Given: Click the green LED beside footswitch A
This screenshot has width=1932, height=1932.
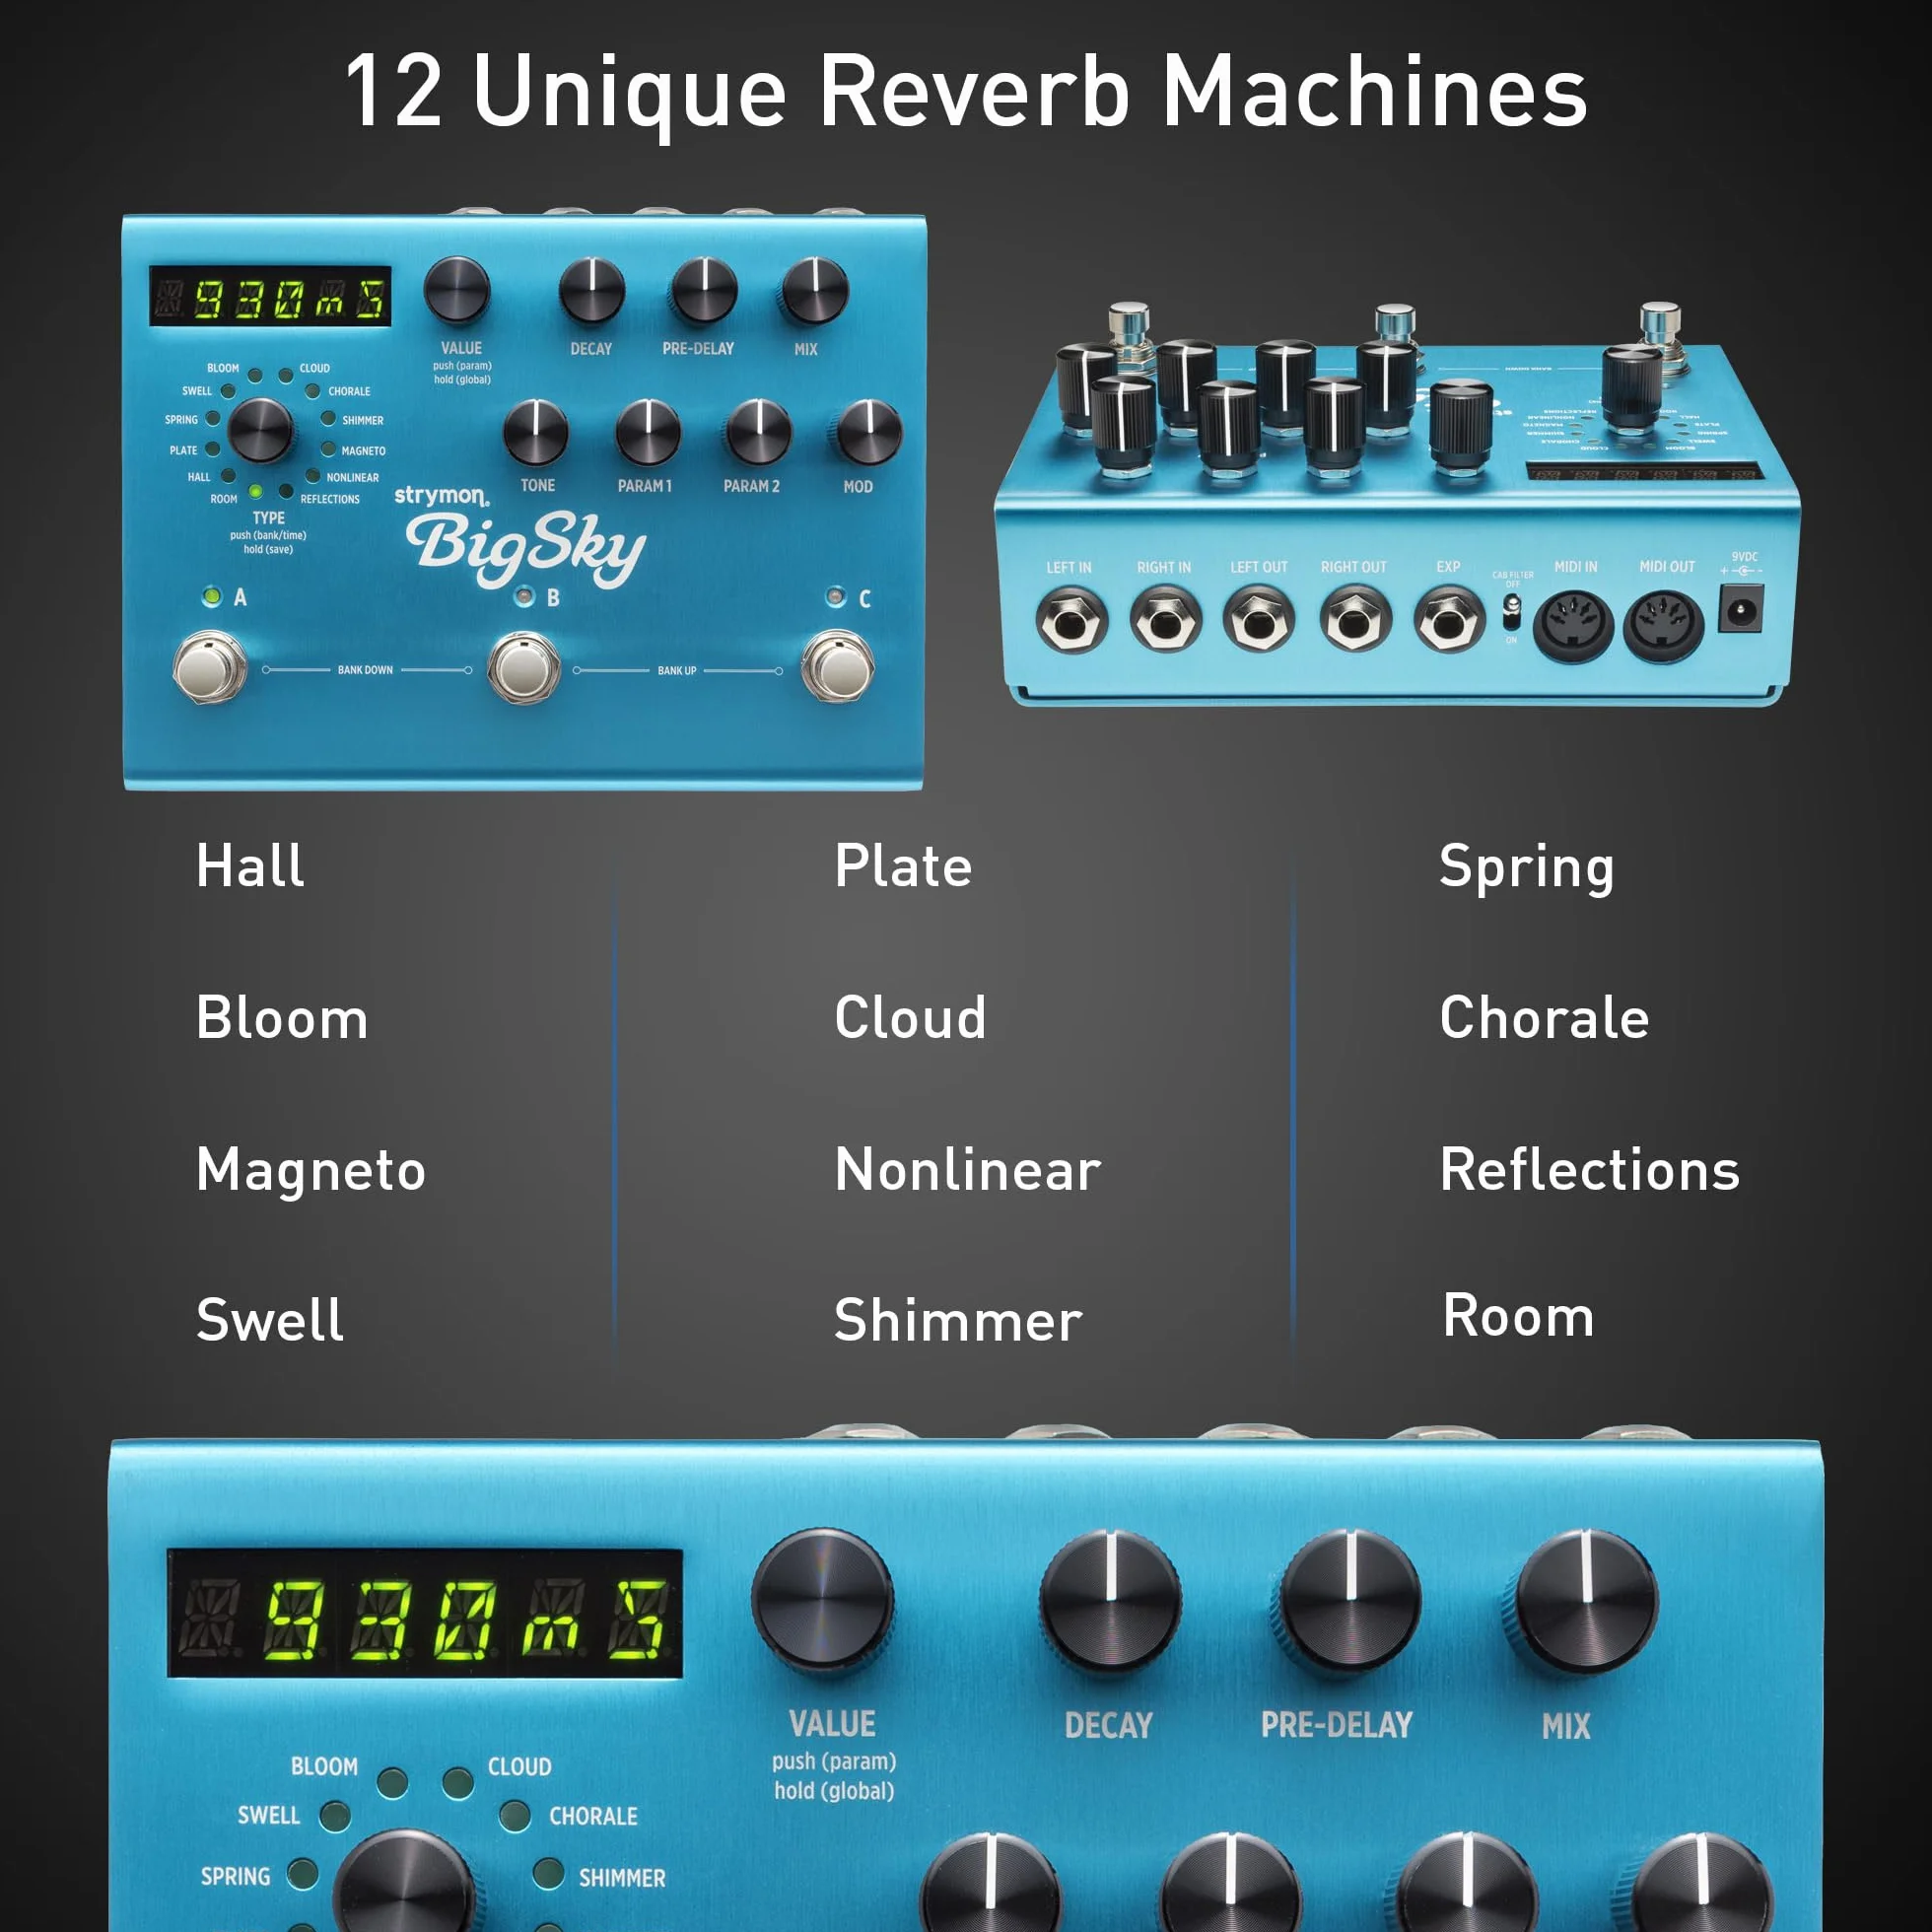Looking at the screenshot, I should tap(211, 596).
